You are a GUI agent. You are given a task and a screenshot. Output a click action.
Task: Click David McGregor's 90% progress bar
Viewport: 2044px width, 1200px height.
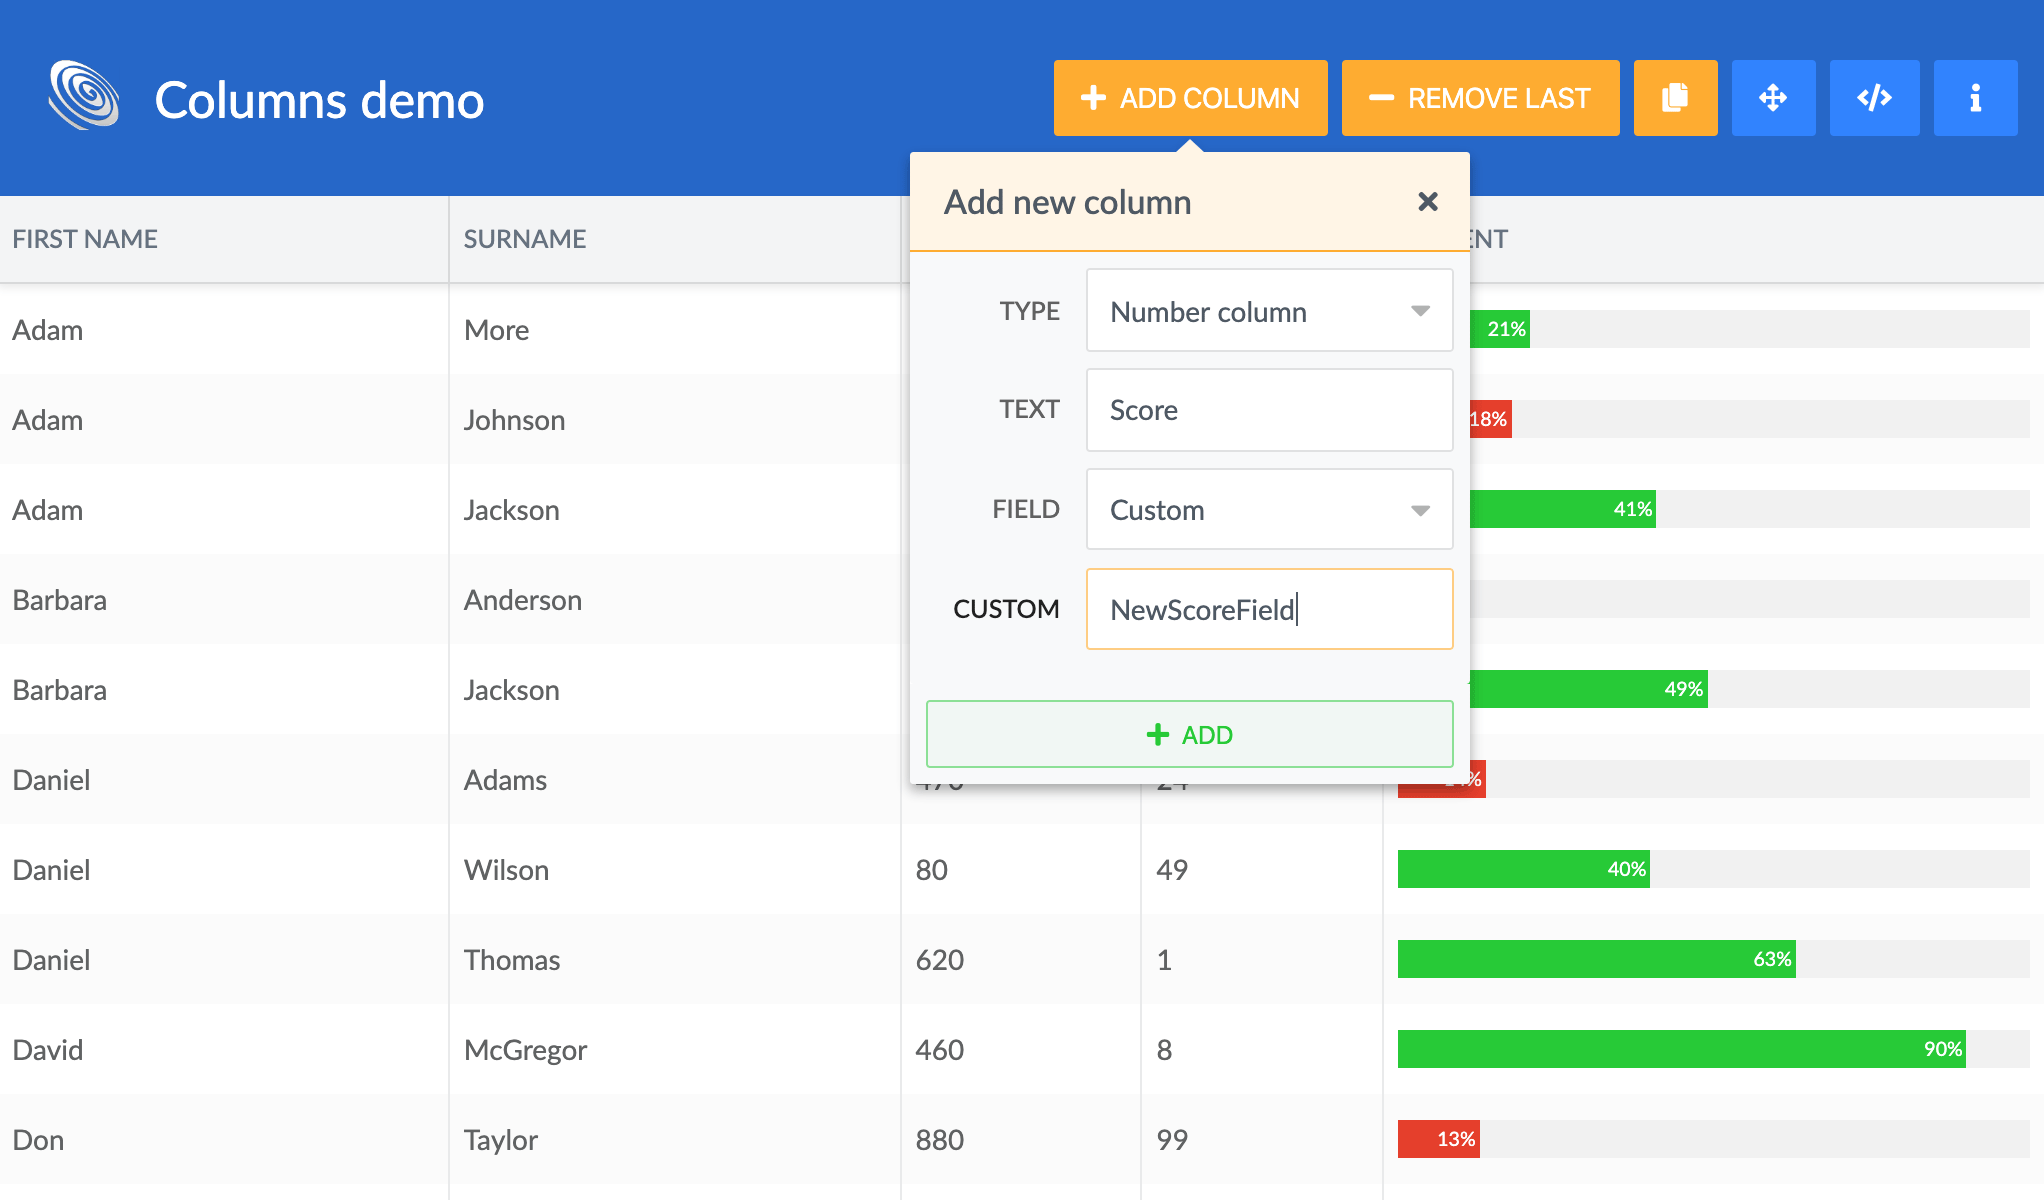[x=1680, y=1049]
